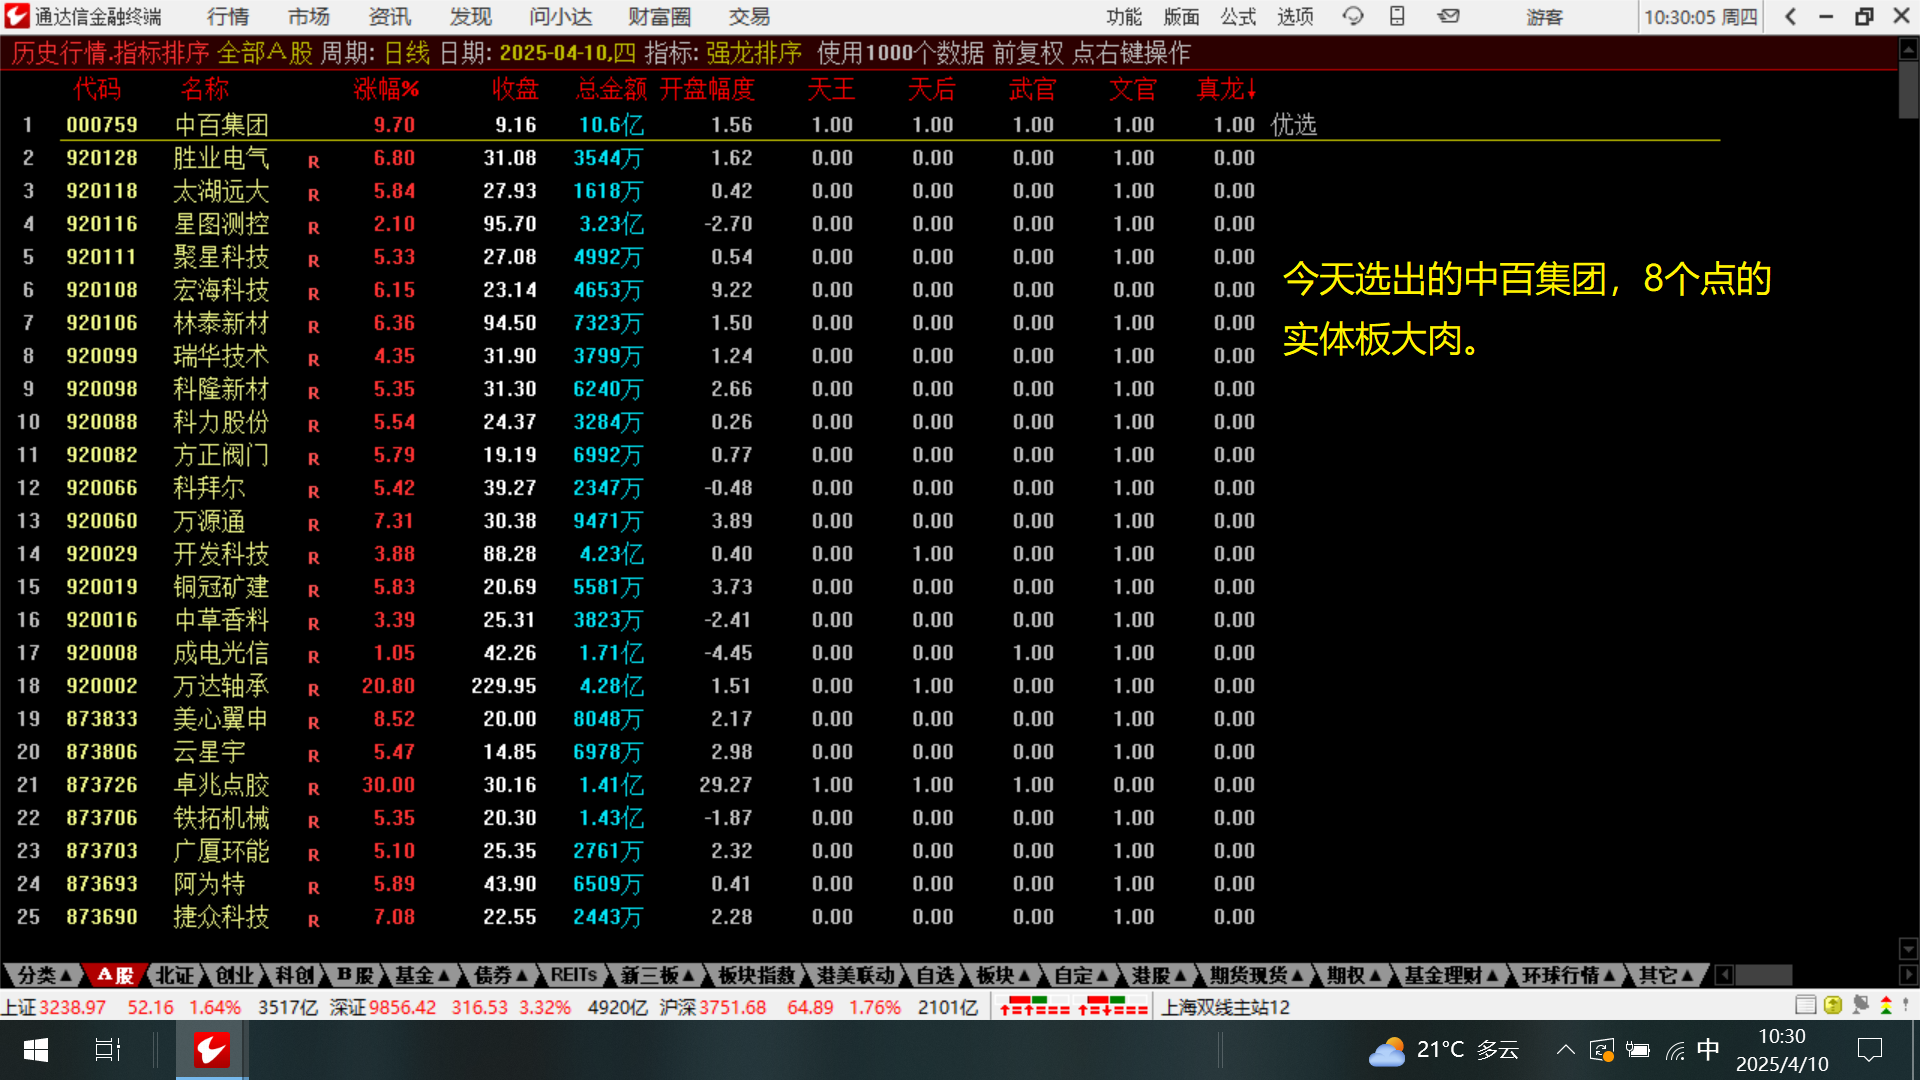
Task: Open the envelope messages icon
Action: click(1448, 16)
